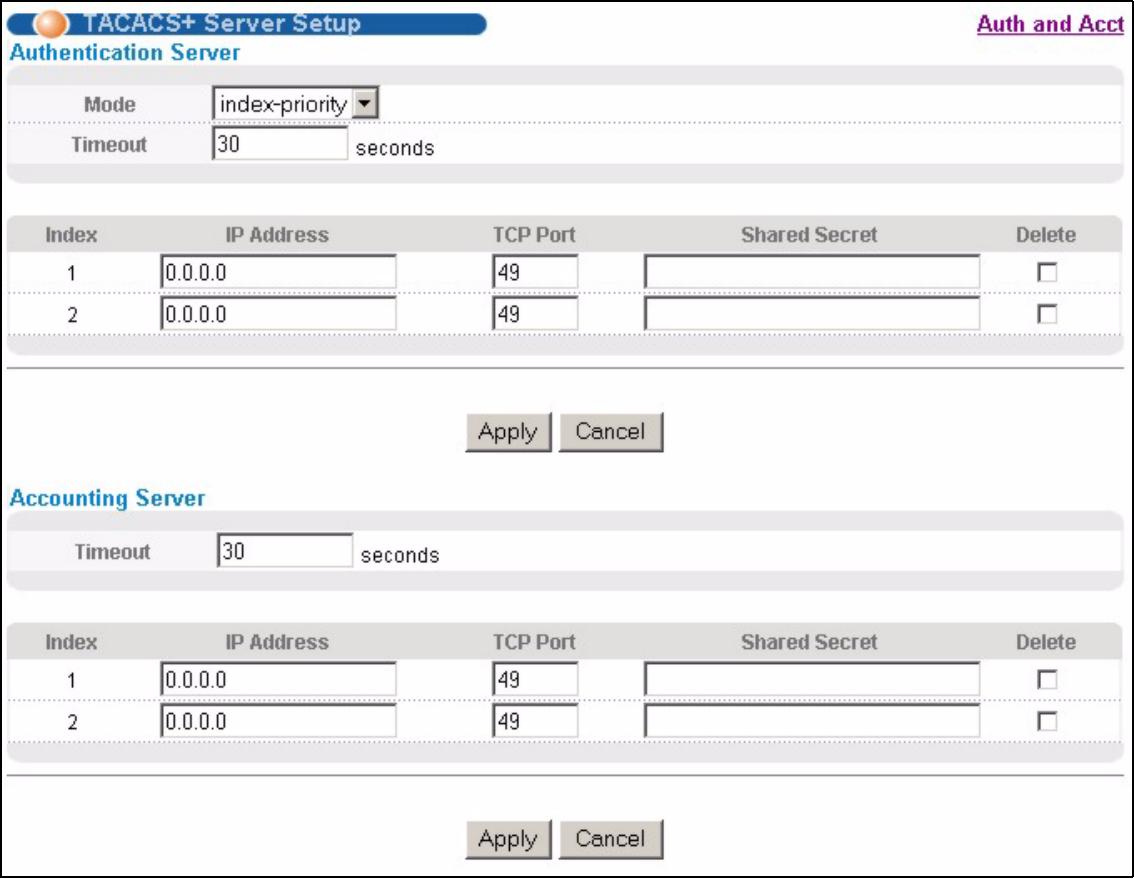
Task: Click Authentication Server index 1 IP Address field
Action: click(278, 272)
